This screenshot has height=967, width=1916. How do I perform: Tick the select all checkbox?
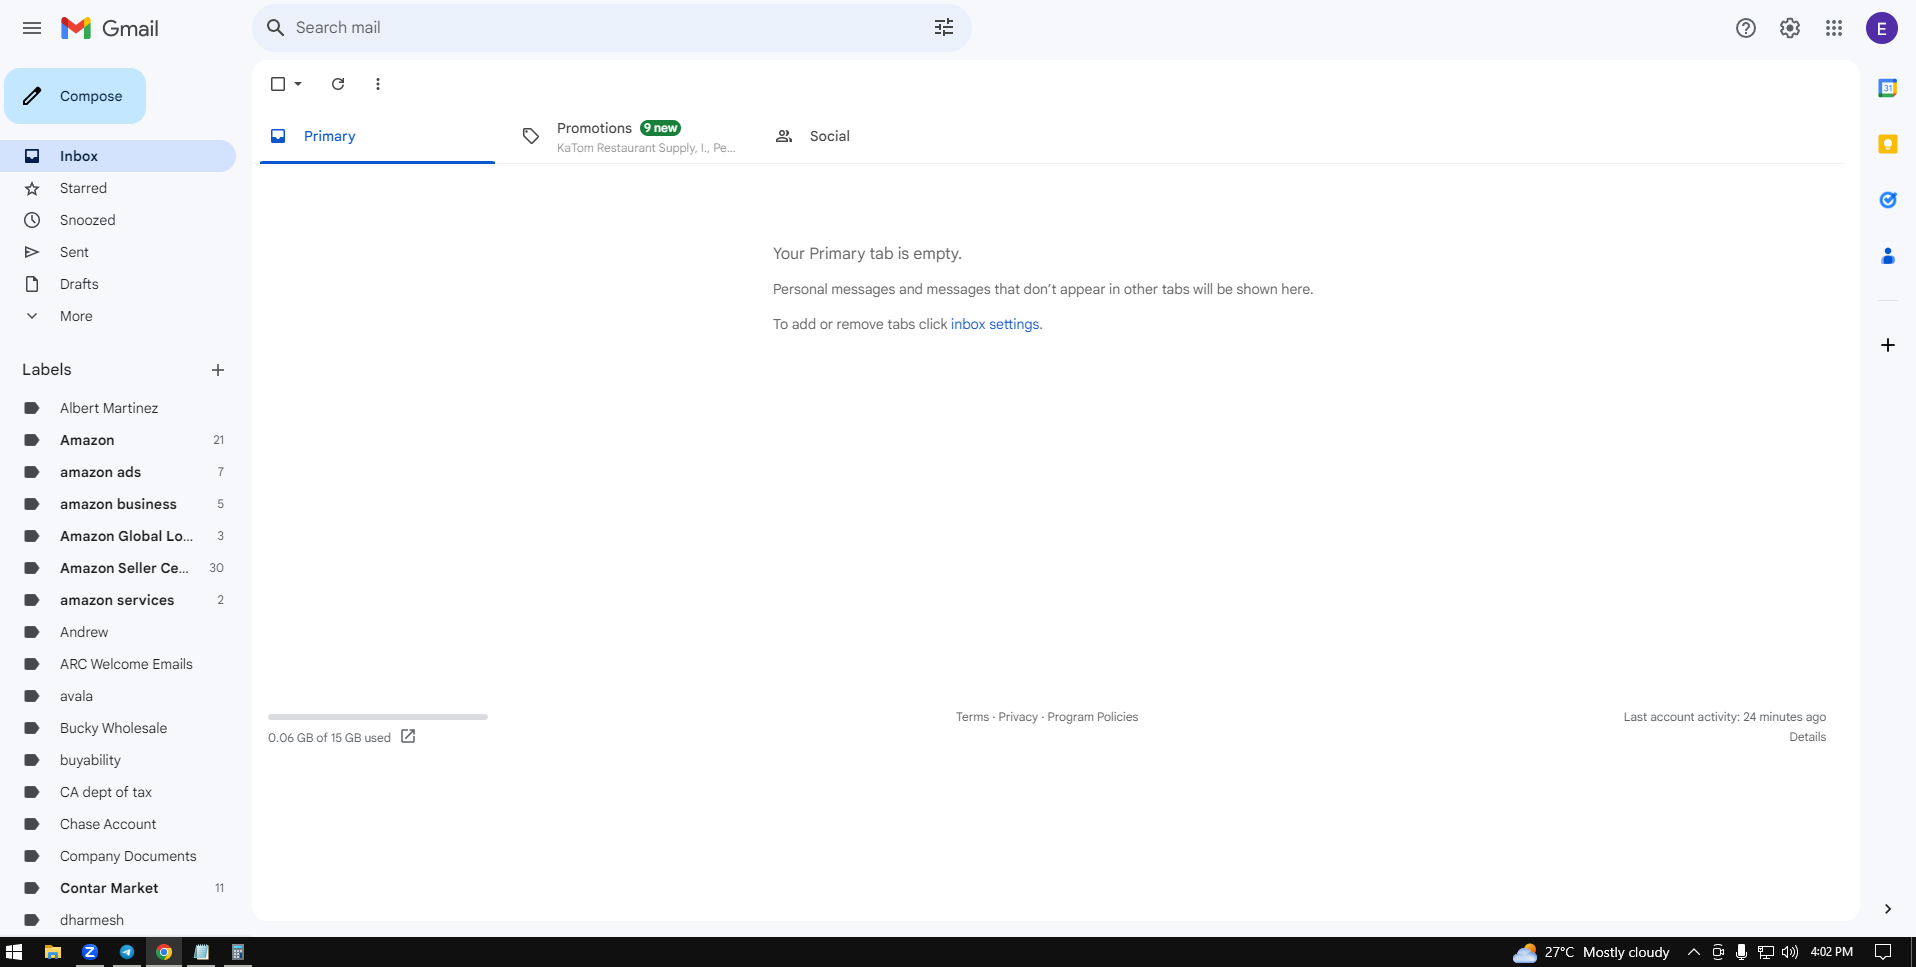278,84
